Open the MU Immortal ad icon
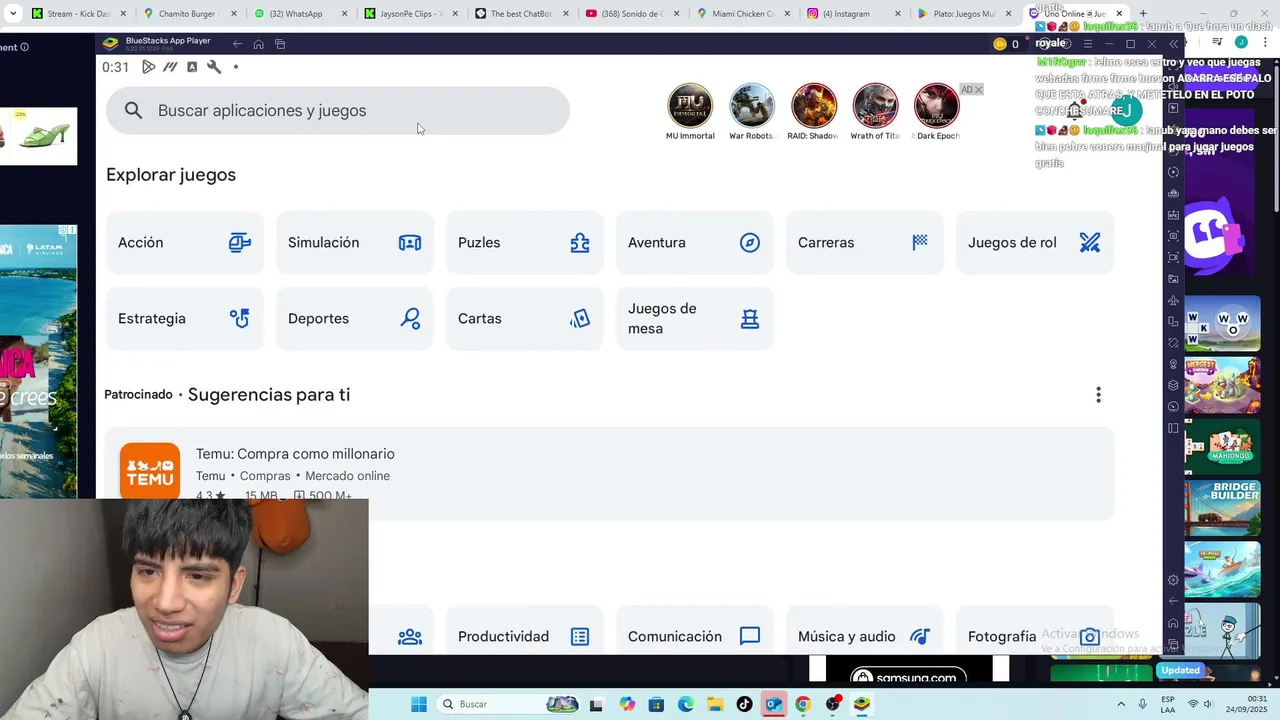1280x720 pixels. click(x=690, y=106)
